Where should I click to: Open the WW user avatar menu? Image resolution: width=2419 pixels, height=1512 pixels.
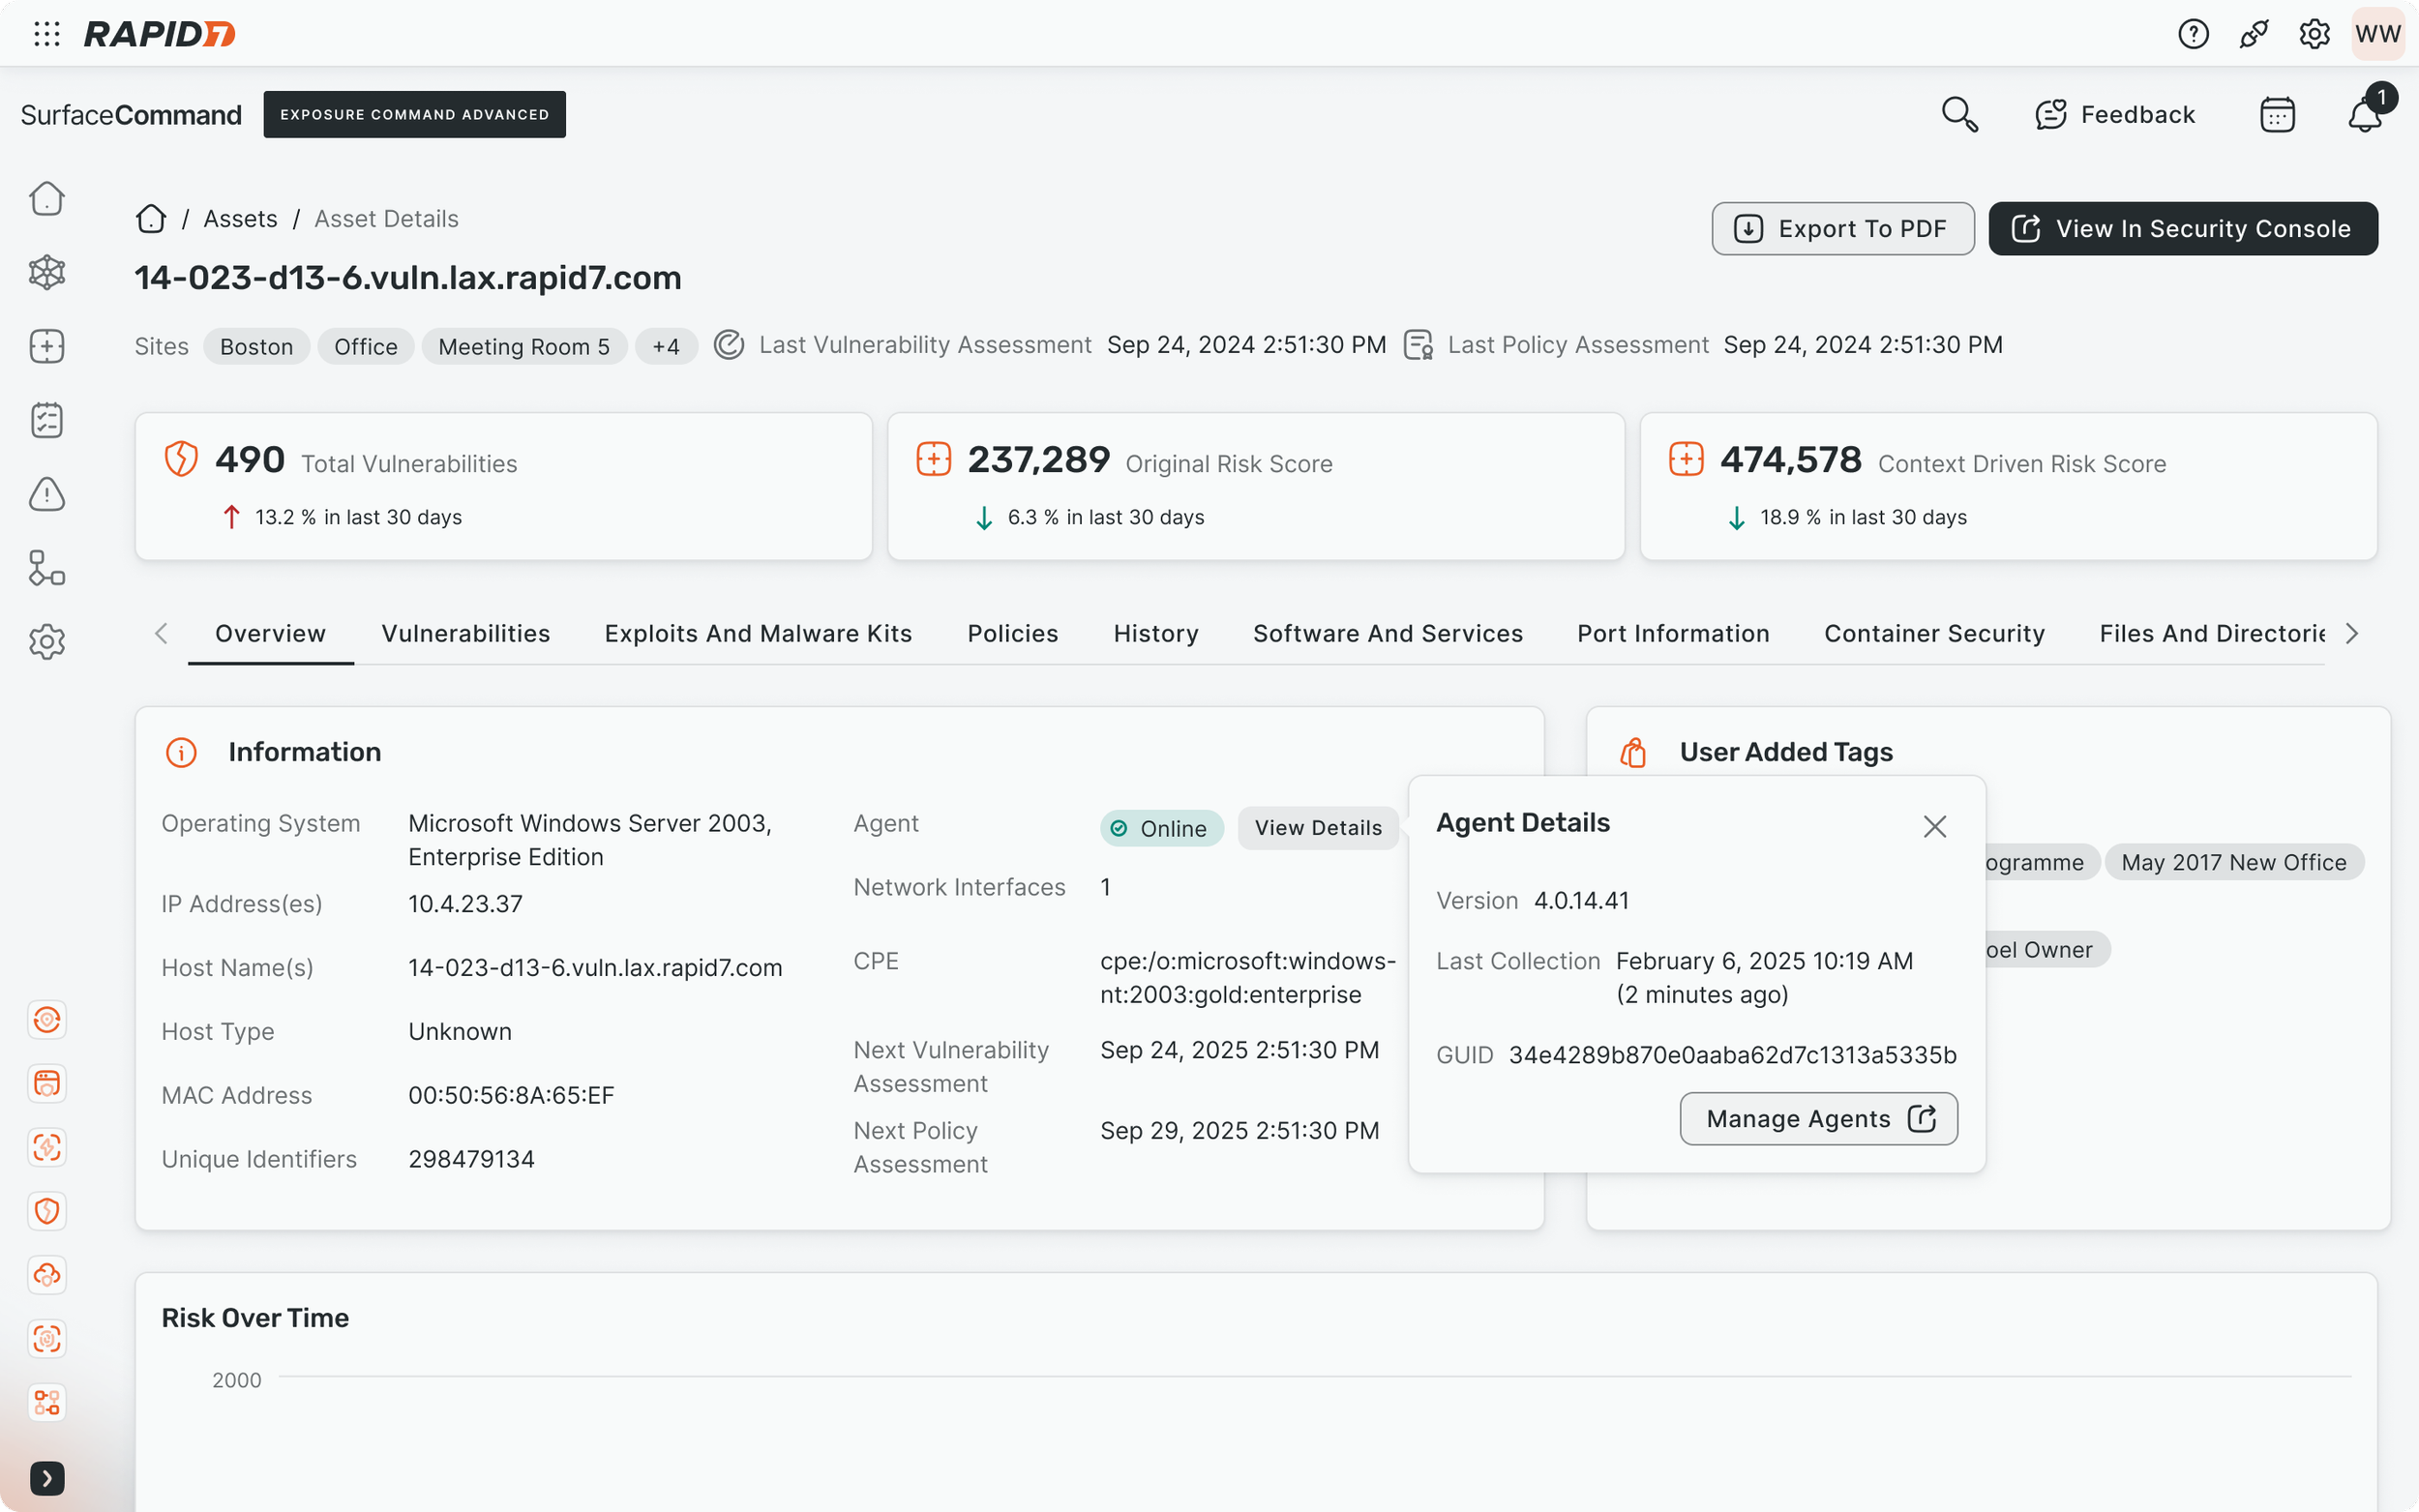[2377, 34]
